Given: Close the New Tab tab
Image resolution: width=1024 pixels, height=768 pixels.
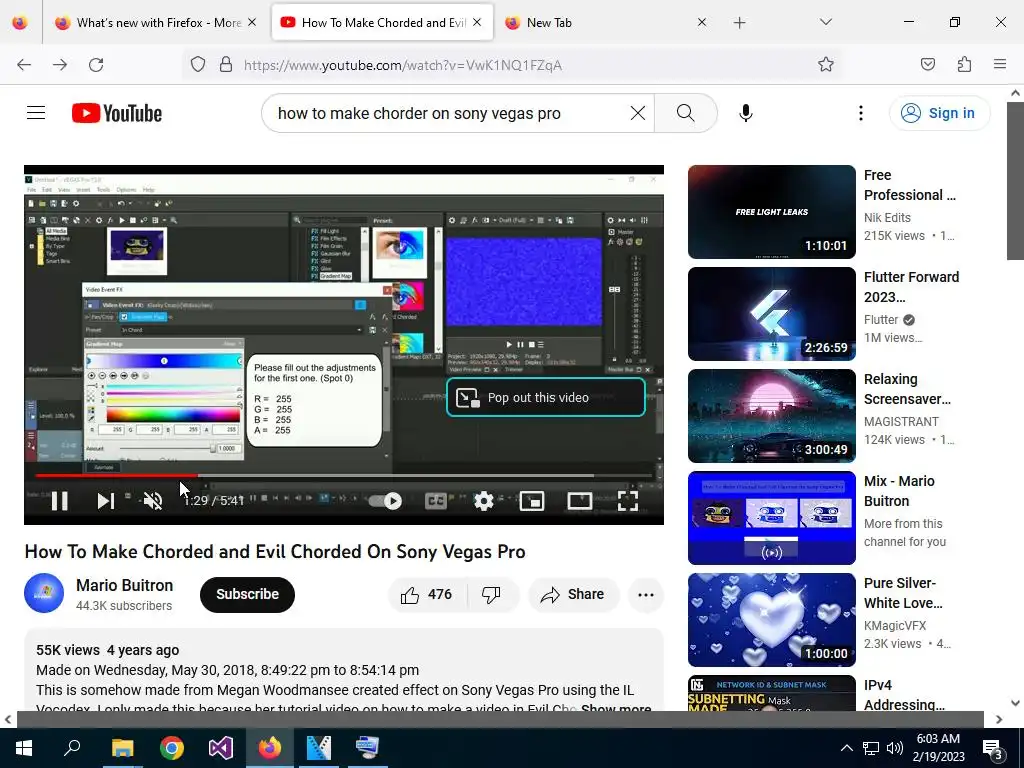Looking at the screenshot, I should tap(701, 22).
